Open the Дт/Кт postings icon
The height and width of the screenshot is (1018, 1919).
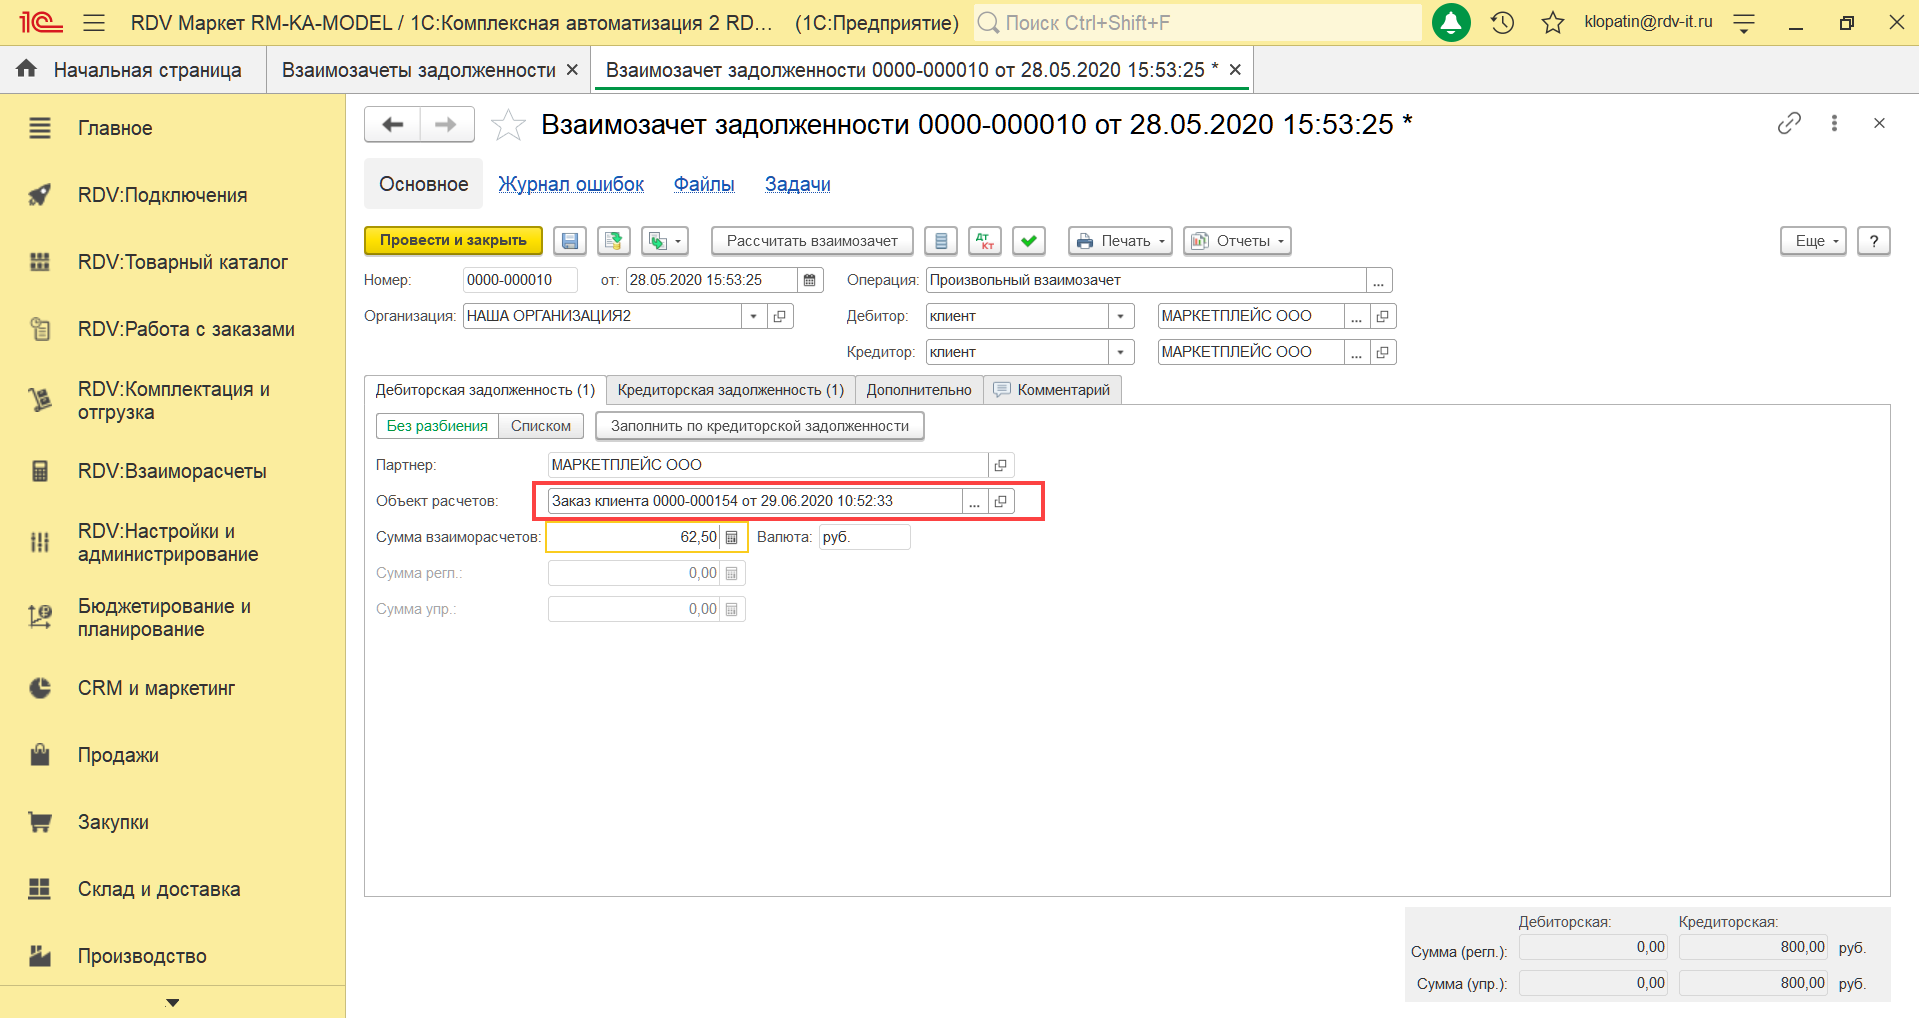click(985, 241)
